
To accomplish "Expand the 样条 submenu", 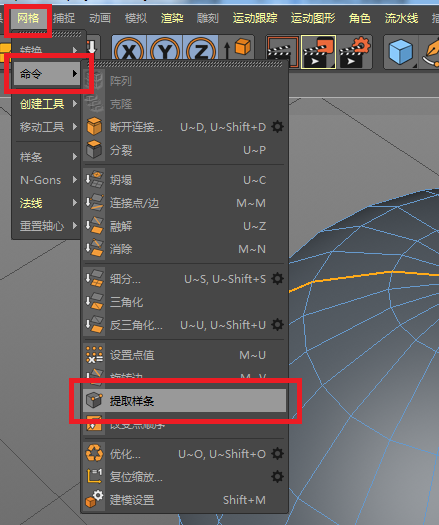I will (x=47, y=157).
